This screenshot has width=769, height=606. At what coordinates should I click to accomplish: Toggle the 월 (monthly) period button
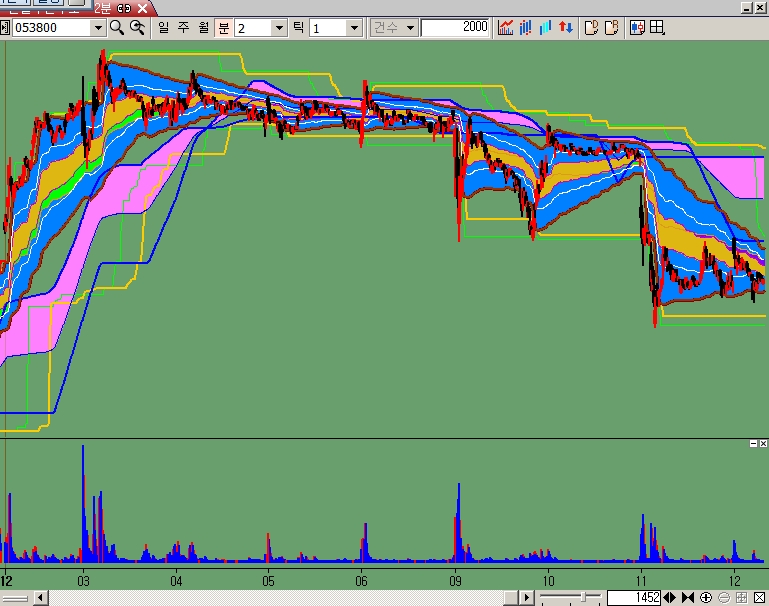[204, 28]
